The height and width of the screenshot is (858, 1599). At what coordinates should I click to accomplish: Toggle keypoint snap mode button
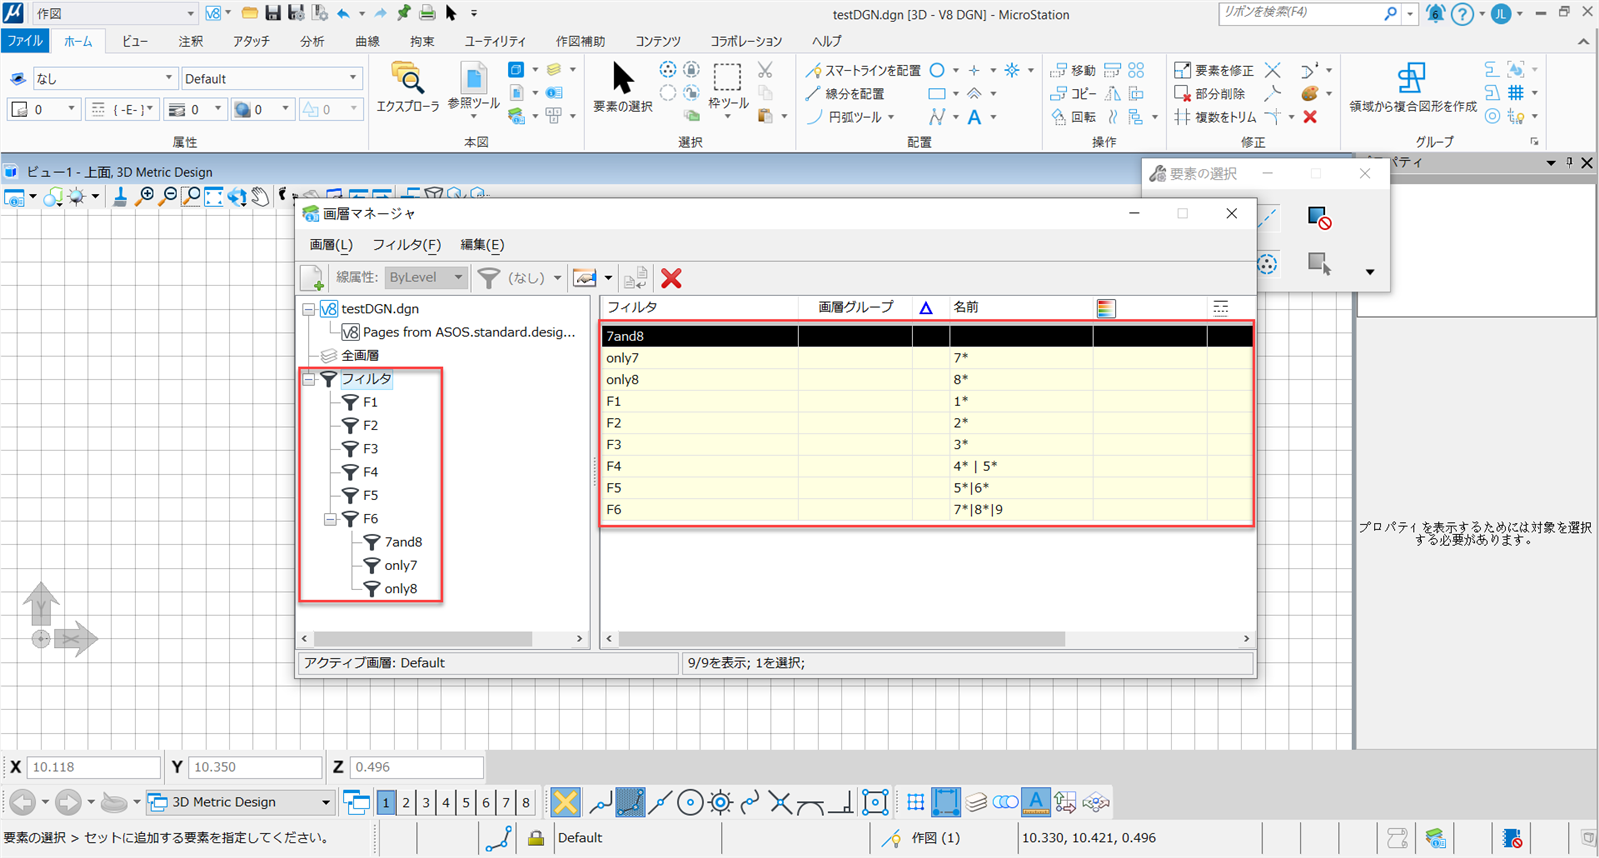[630, 802]
